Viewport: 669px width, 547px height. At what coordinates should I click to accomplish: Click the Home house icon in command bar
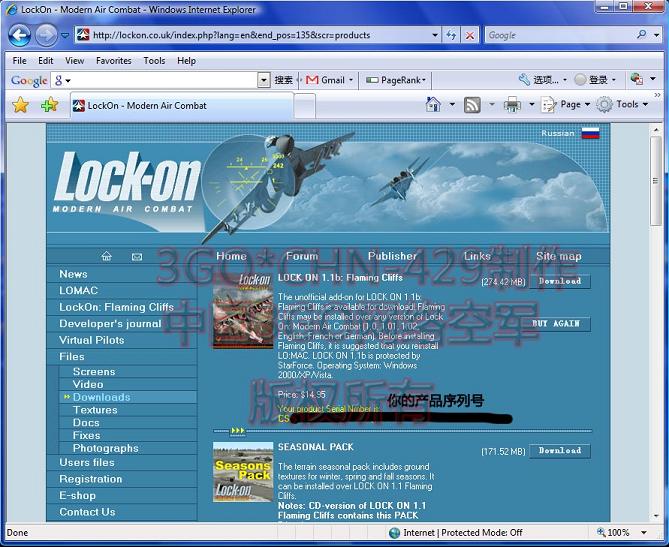pos(433,104)
